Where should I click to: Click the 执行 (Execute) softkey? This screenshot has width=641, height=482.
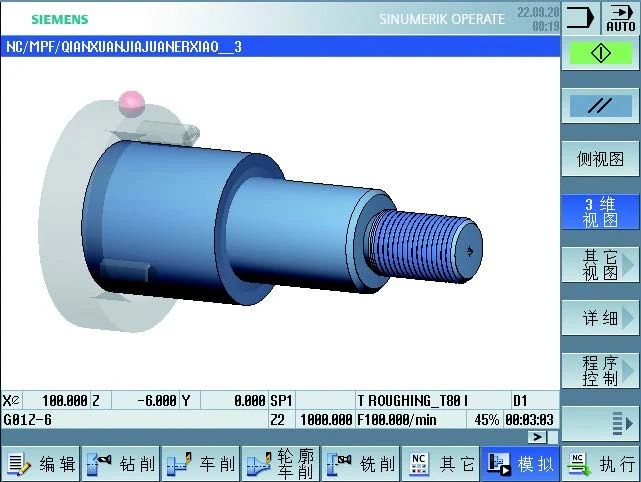(x=601, y=464)
